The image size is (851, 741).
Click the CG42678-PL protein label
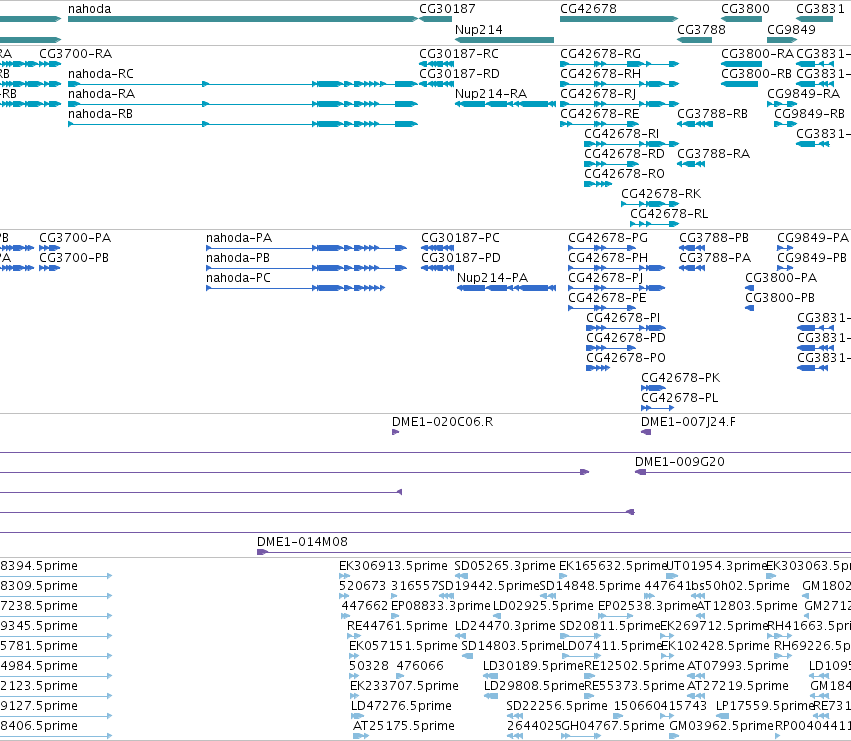click(x=679, y=398)
